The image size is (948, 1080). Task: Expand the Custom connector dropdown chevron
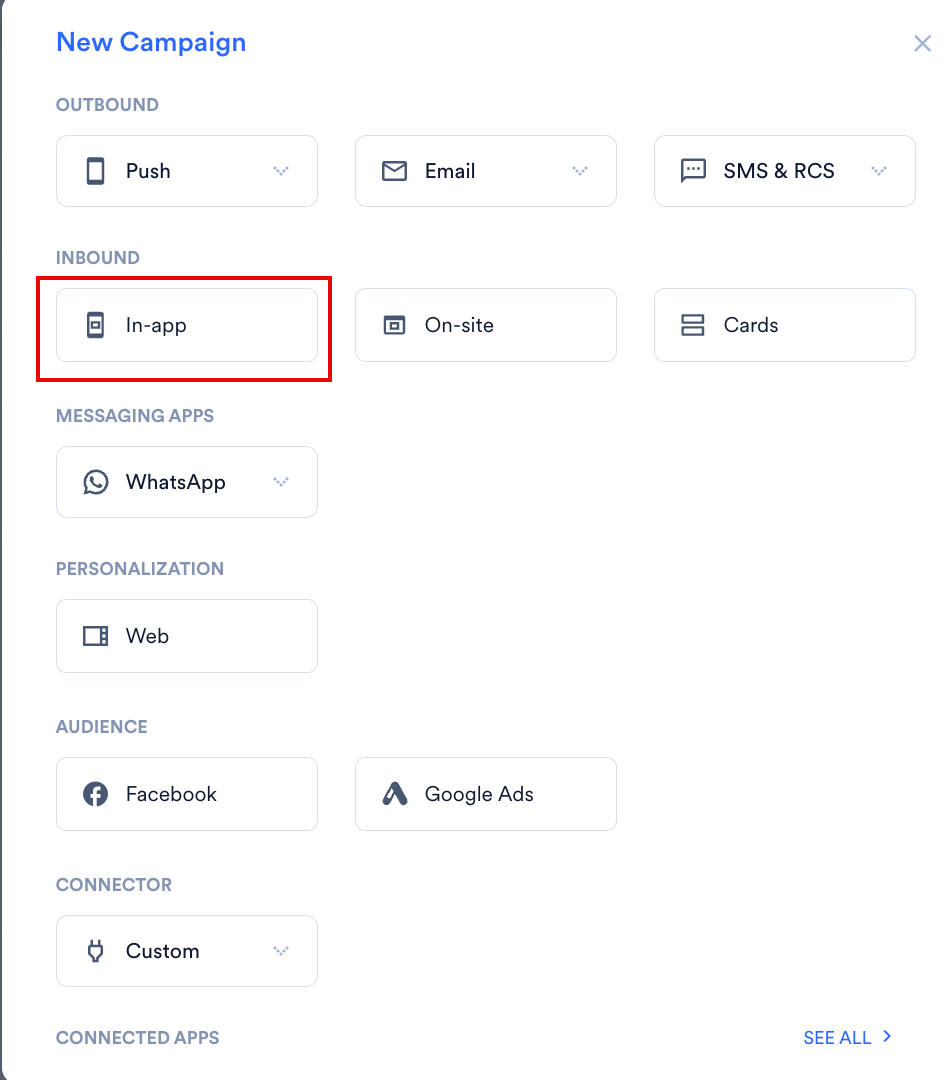(x=280, y=951)
